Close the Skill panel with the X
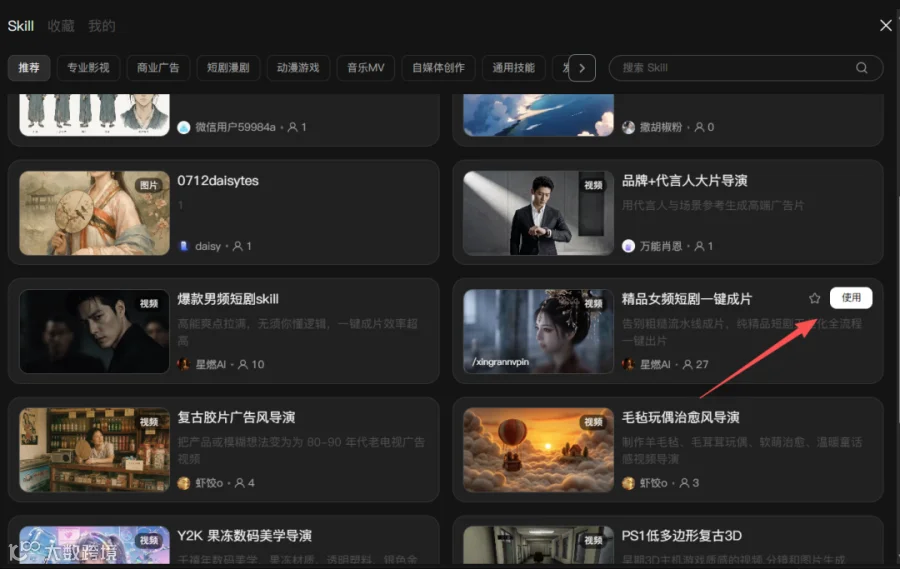Viewport: 900px width, 569px height. [x=886, y=25]
